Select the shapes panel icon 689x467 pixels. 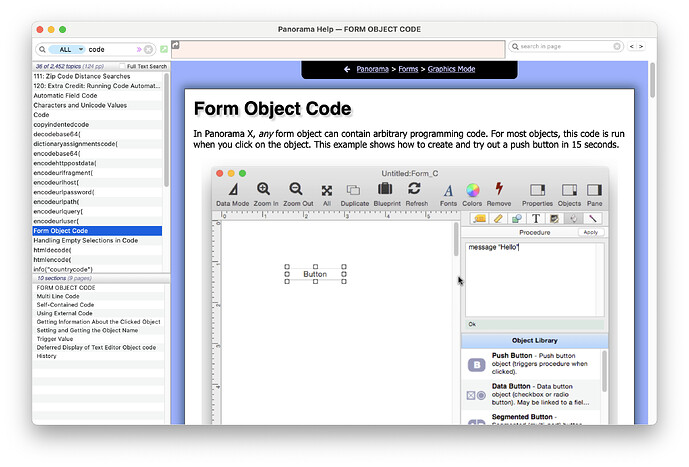(517, 218)
